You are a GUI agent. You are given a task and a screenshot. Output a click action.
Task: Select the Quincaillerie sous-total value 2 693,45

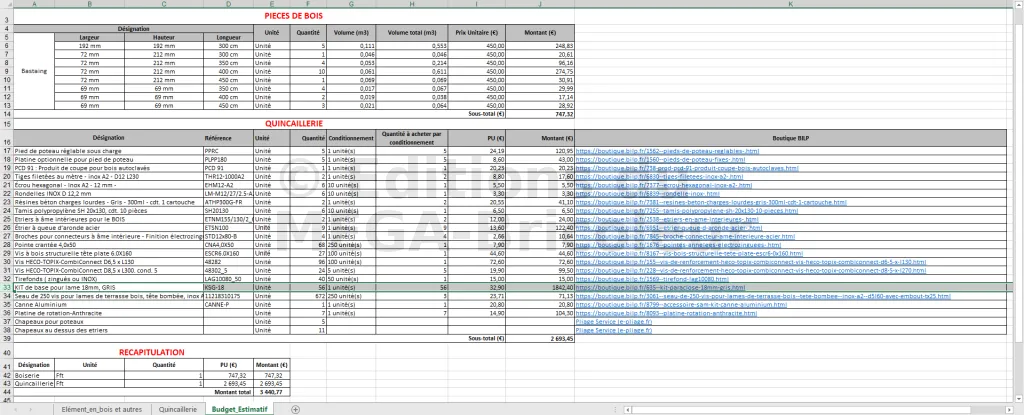tap(541, 340)
